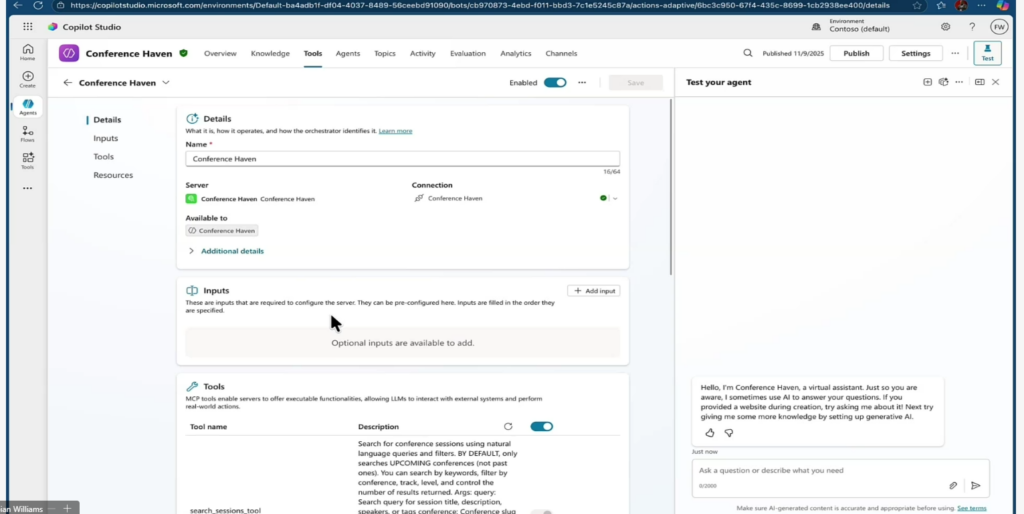Image resolution: width=1024 pixels, height=514 pixels.
Task: Click the Add input button
Action: click(594, 291)
